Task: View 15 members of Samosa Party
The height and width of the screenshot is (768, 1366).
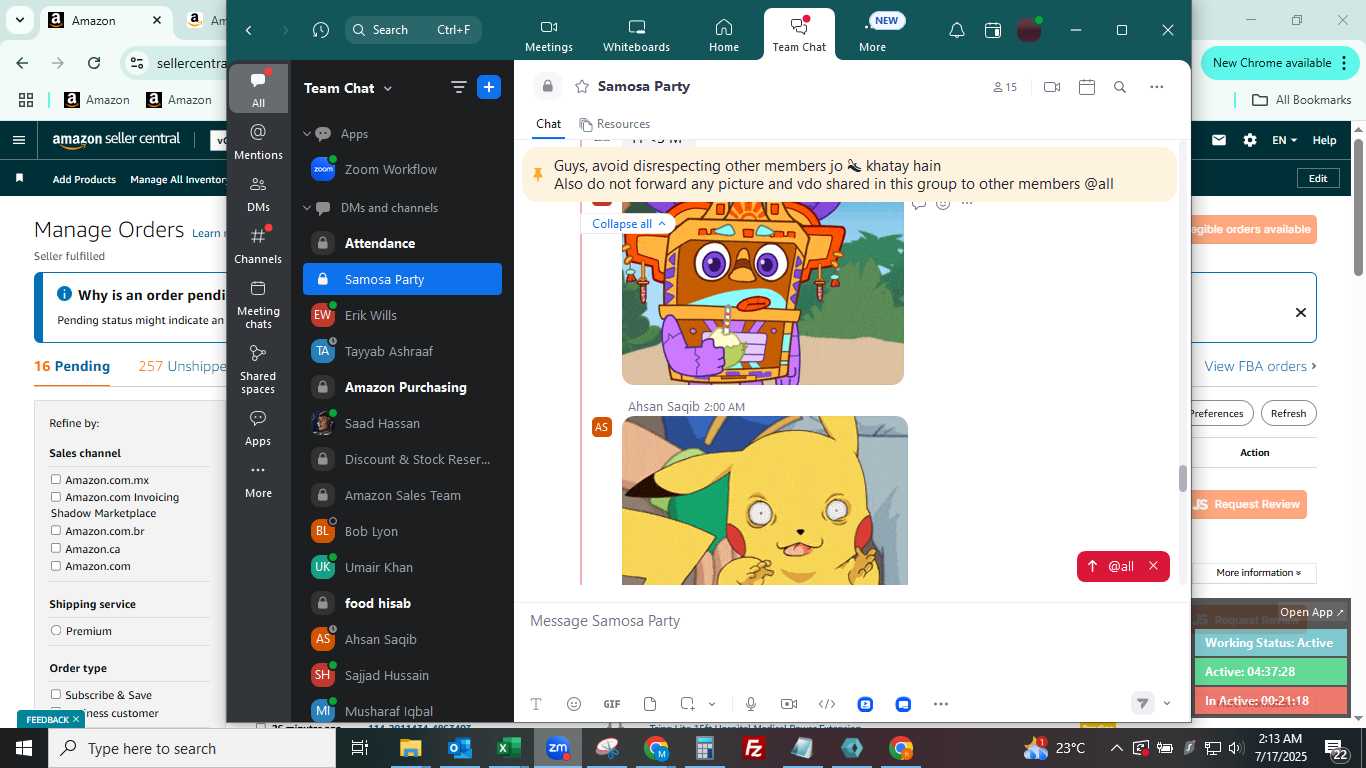Action: click(x=1004, y=87)
